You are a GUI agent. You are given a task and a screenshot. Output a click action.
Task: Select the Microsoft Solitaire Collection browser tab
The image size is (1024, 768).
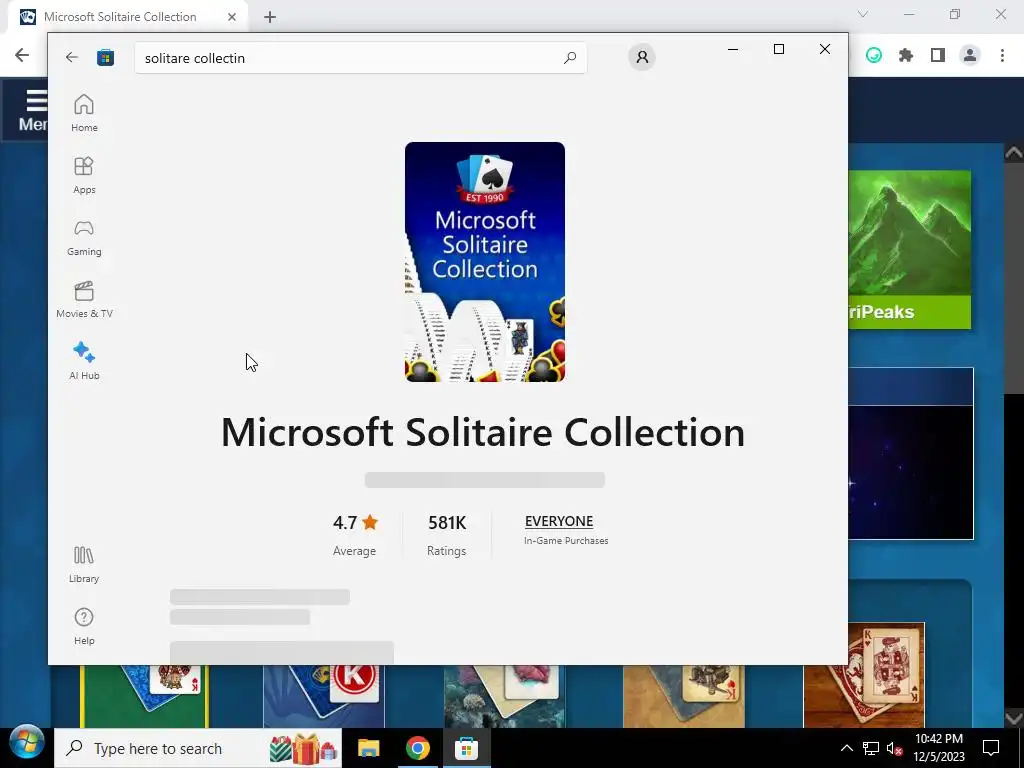(x=128, y=17)
